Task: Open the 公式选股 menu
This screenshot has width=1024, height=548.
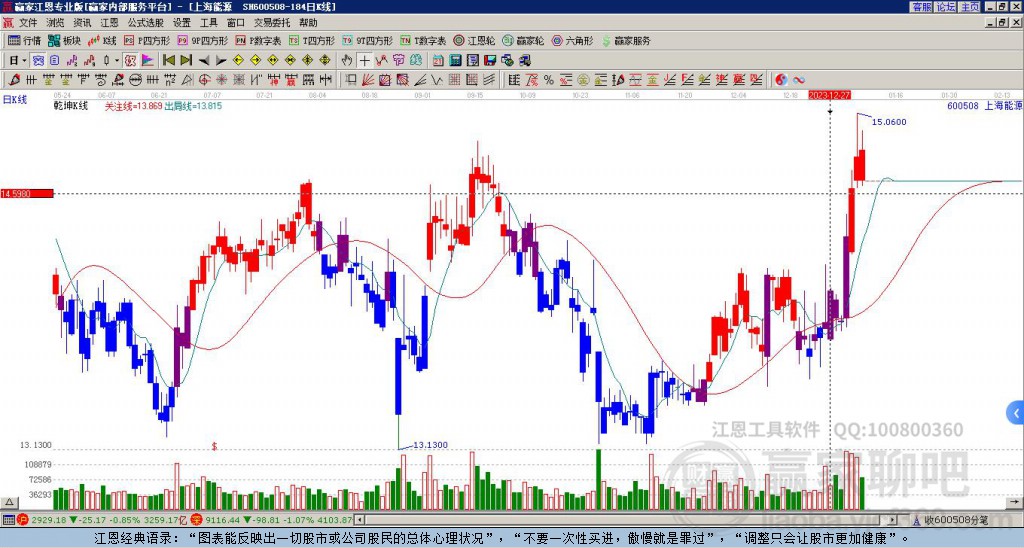Action: point(145,23)
